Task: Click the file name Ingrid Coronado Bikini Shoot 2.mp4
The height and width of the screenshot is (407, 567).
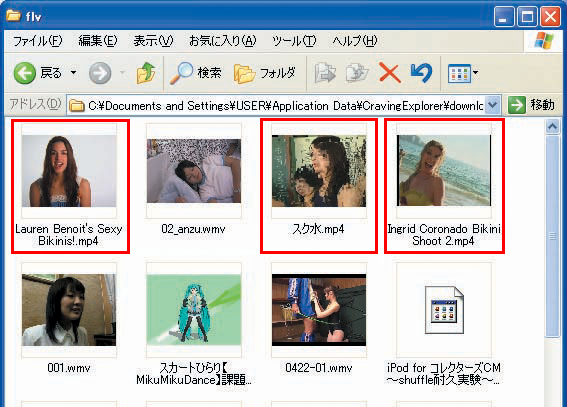Action: pos(444,235)
